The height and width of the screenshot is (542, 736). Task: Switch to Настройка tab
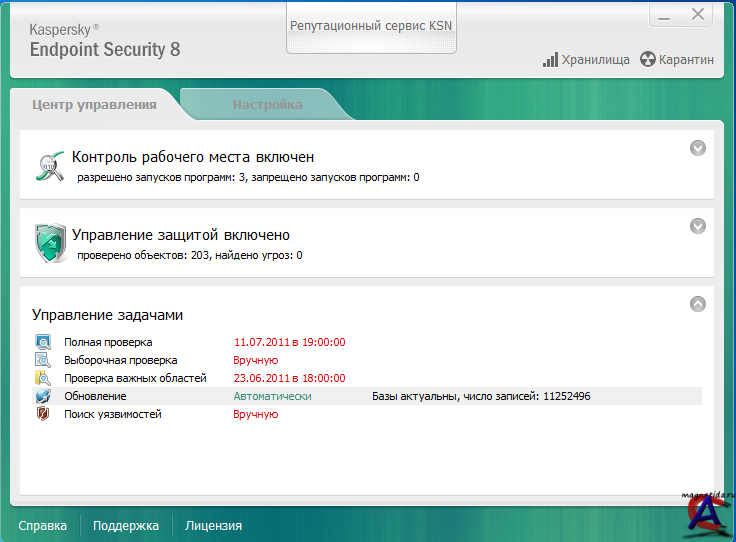[268, 104]
